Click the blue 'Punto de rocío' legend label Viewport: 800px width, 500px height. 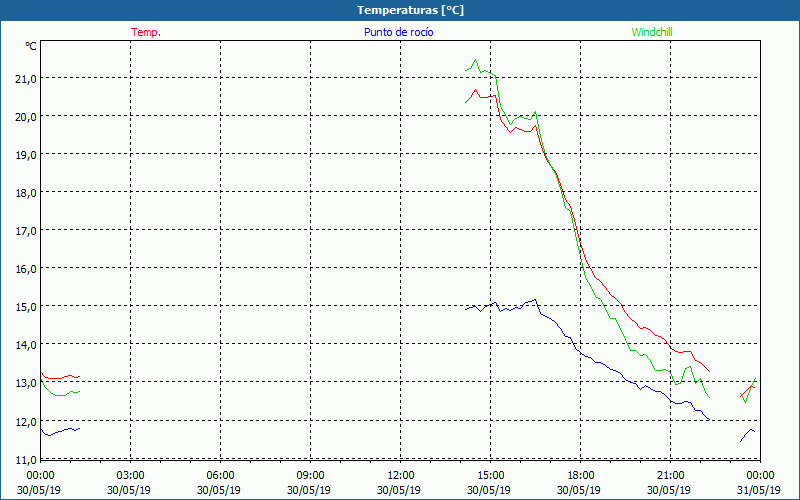click(398, 32)
